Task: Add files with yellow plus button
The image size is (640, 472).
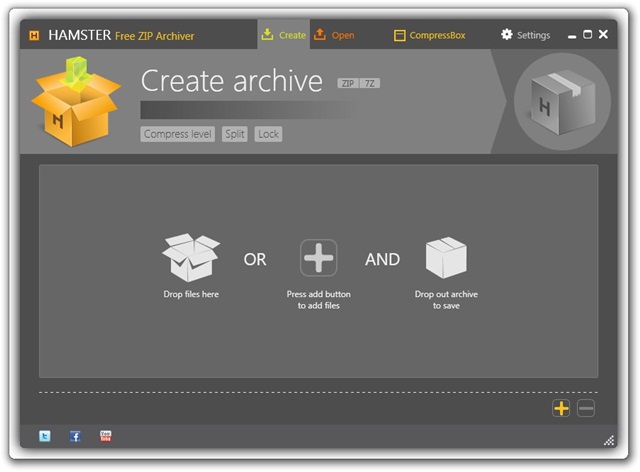Action: (561, 408)
